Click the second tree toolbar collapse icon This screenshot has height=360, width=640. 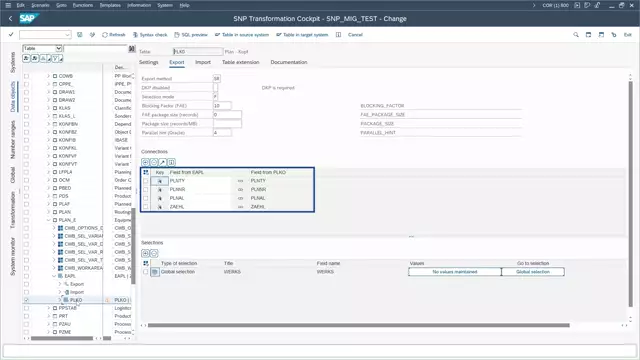(35, 58)
